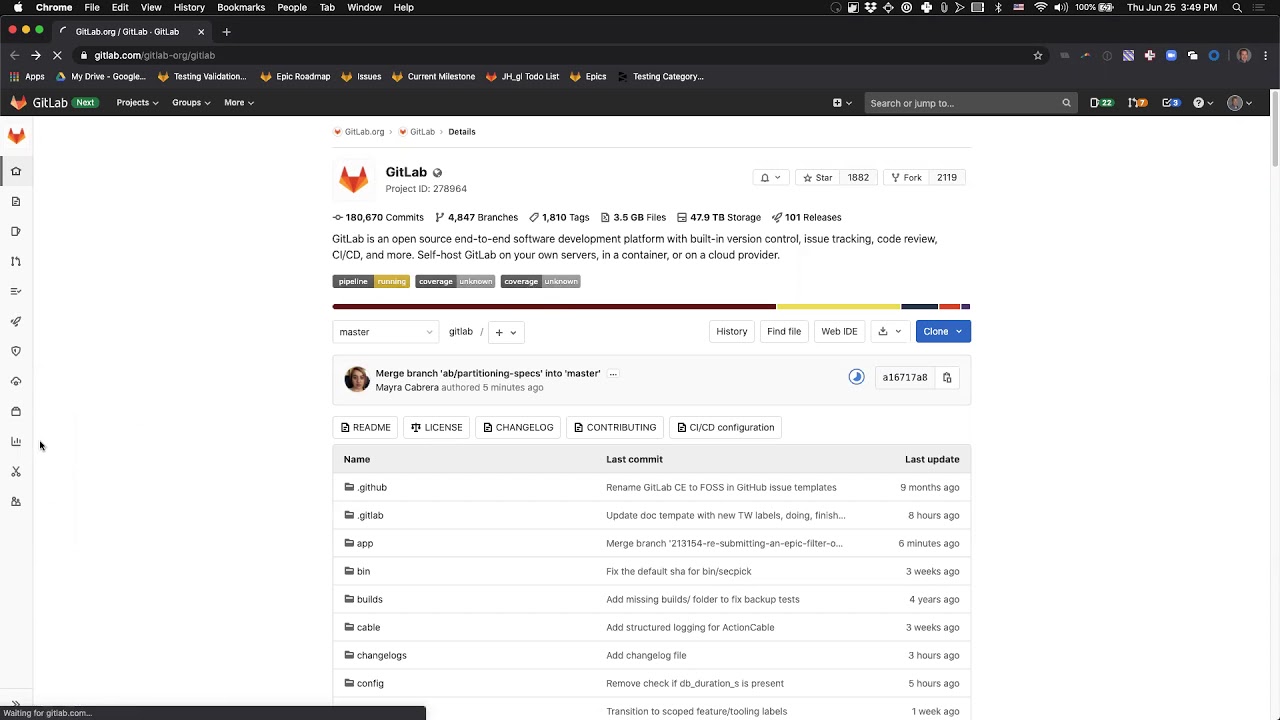Go back to previous page

[x=14, y=55]
